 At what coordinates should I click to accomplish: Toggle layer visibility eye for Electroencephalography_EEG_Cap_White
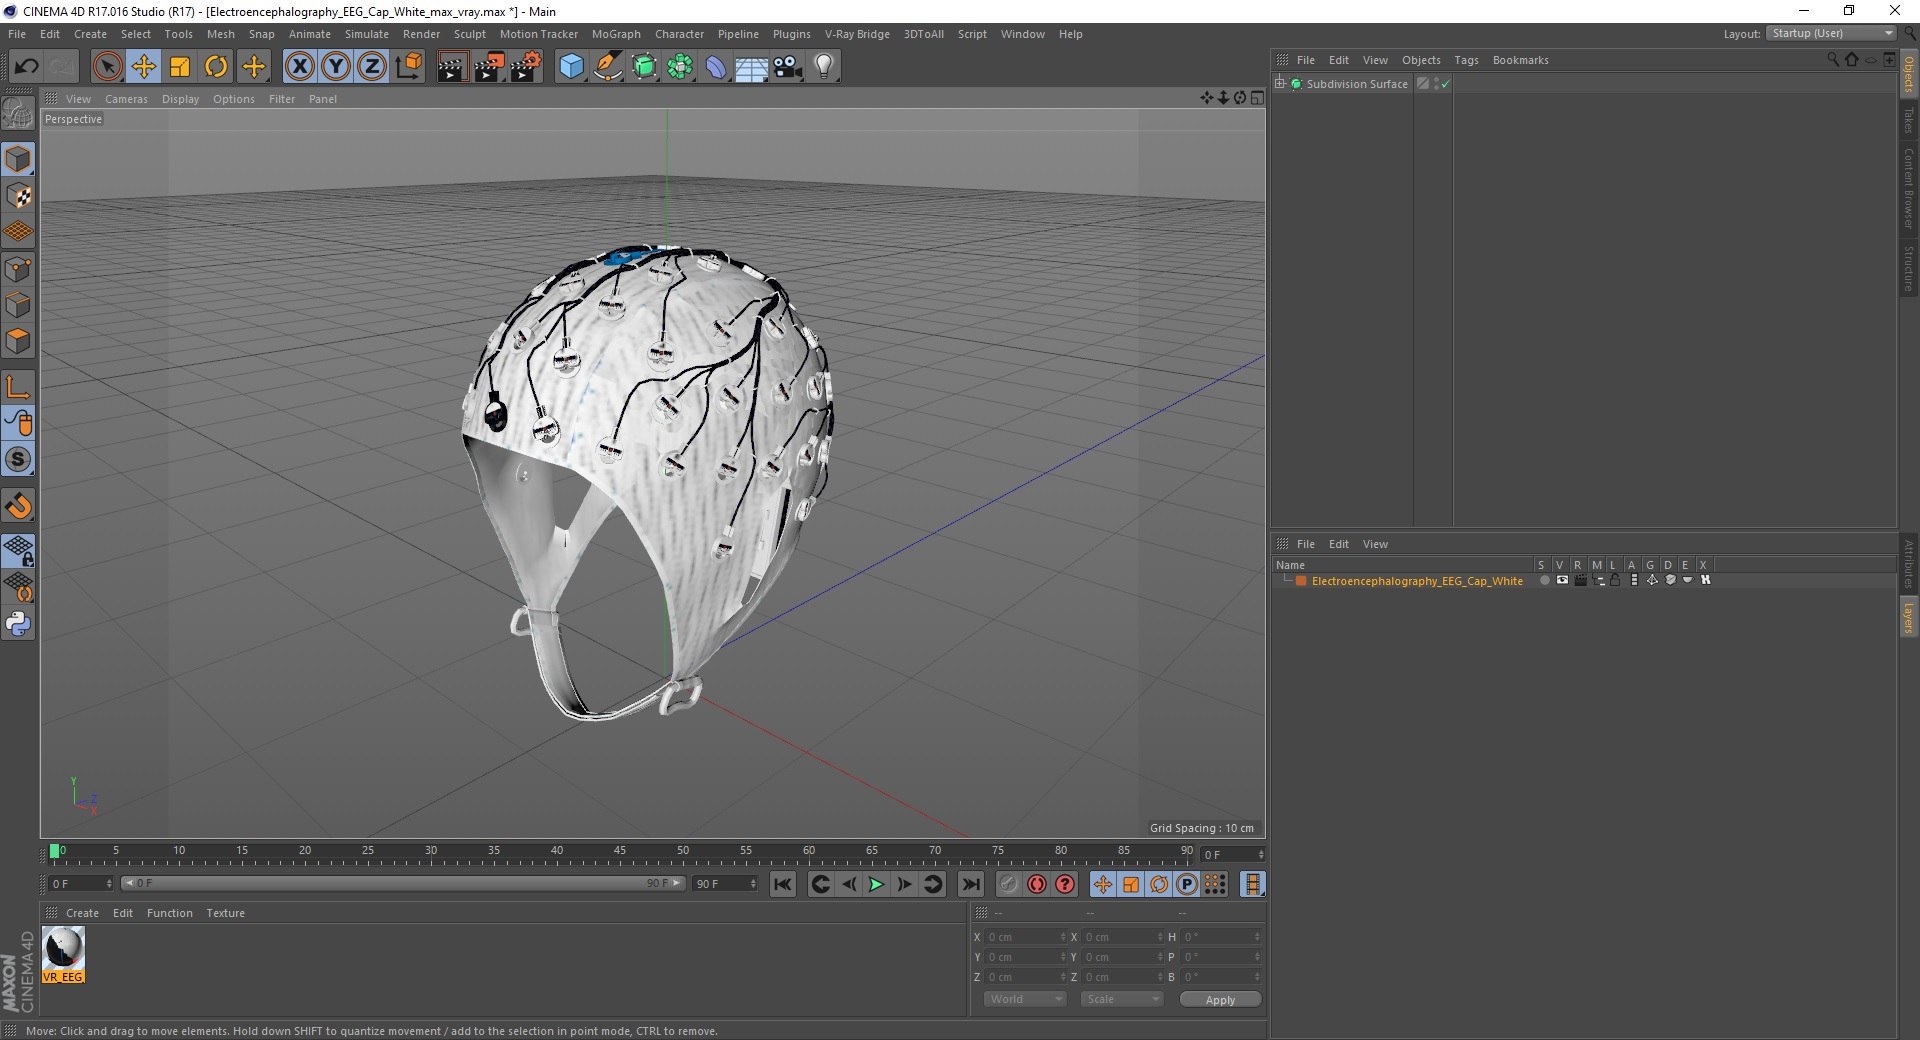point(1562,580)
